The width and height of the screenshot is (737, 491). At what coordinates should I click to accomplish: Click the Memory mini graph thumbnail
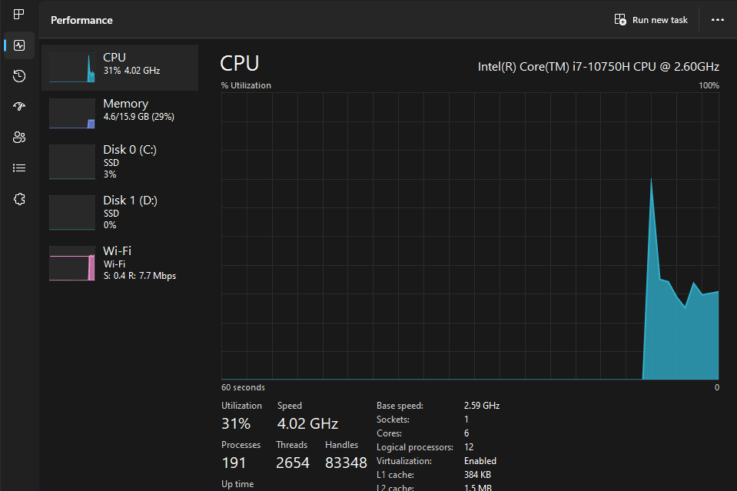[x=72, y=113]
